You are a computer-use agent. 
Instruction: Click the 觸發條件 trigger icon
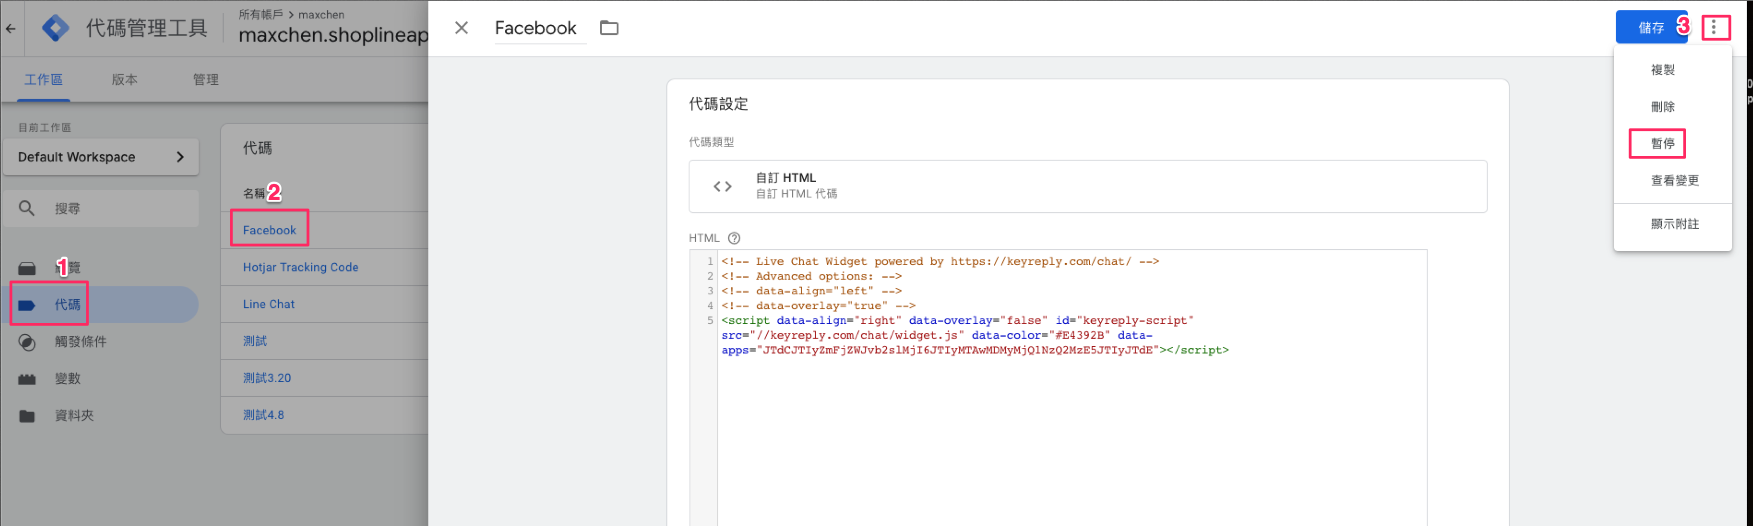(27, 342)
